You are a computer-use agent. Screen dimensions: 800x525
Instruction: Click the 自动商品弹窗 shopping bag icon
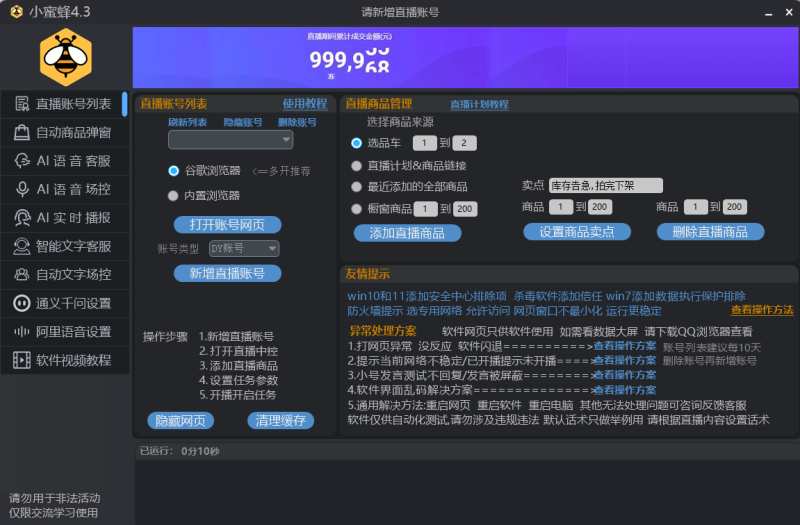21,133
